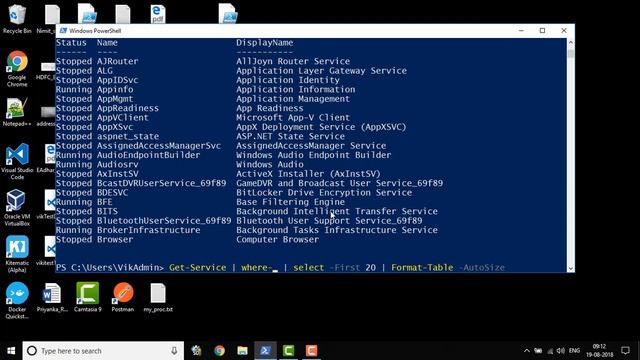Click the 'DisplayName' column header

click(x=264, y=42)
